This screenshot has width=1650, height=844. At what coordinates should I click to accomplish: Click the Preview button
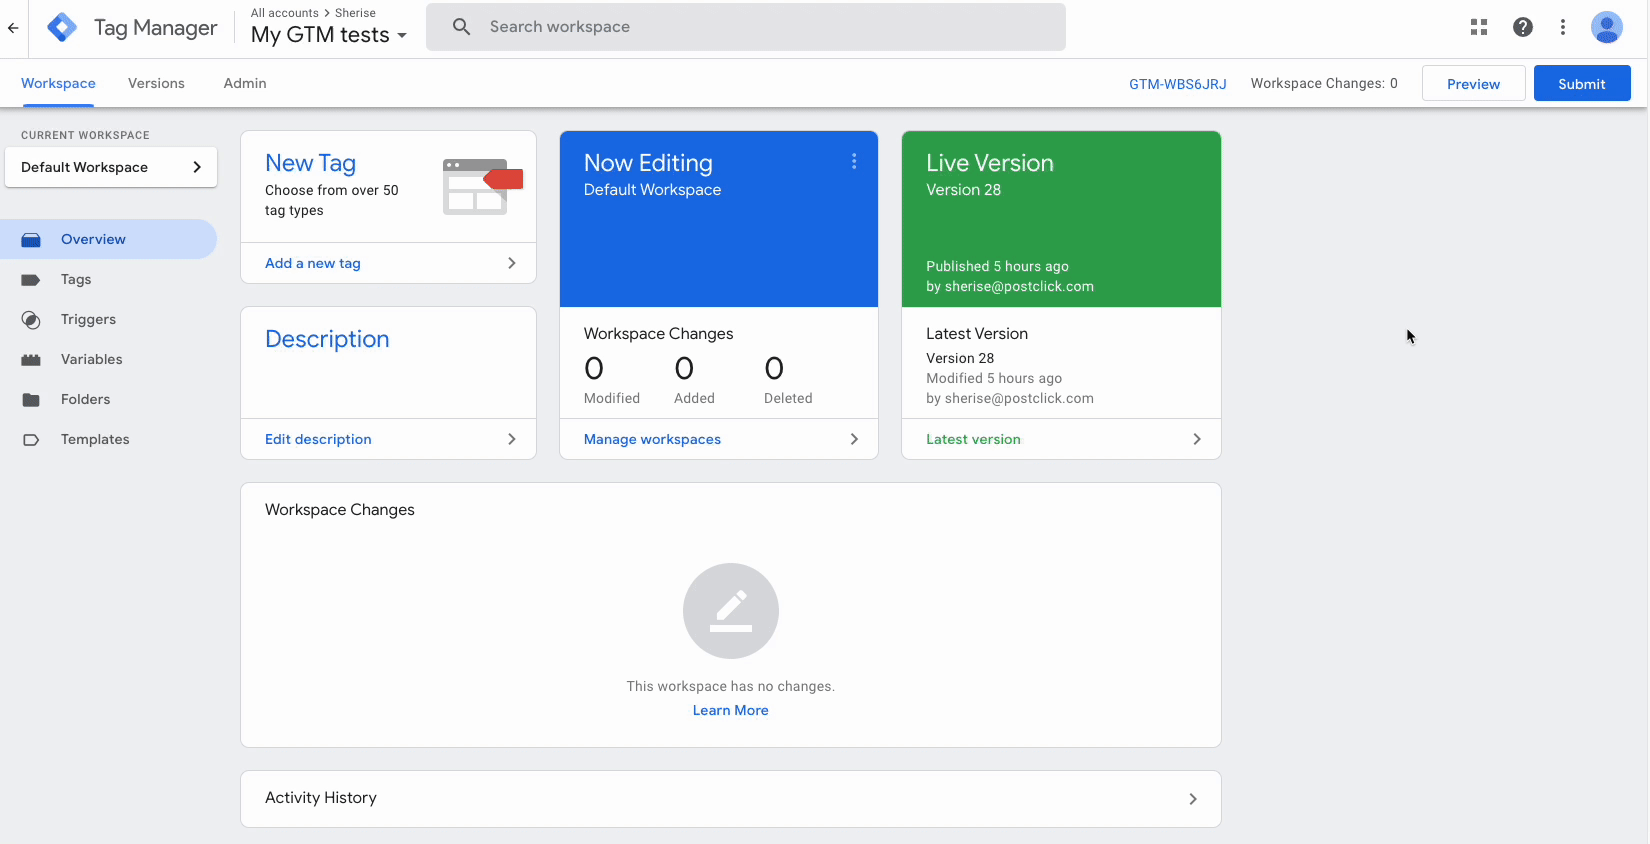coord(1473,84)
